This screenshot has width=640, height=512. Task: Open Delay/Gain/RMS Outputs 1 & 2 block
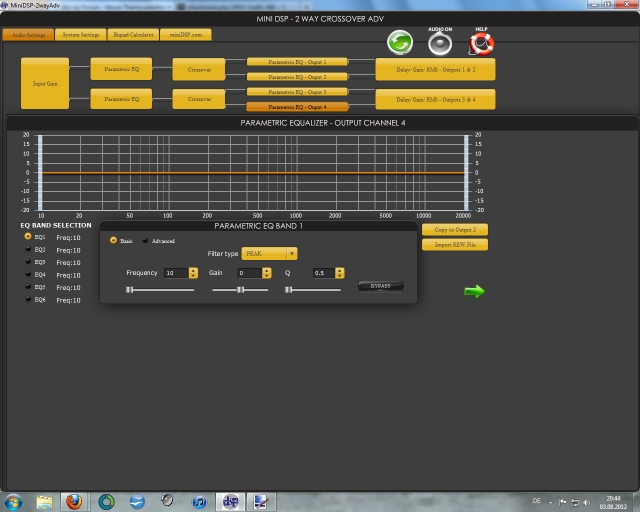436,69
